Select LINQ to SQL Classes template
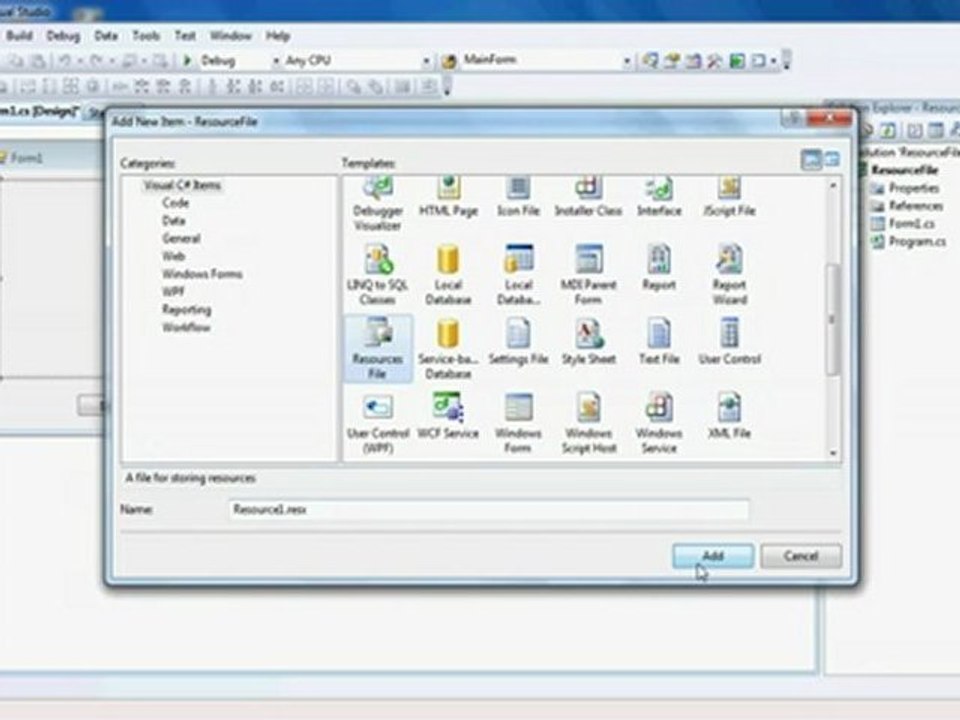960x720 pixels. pyautogui.click(x=378, y=275)
